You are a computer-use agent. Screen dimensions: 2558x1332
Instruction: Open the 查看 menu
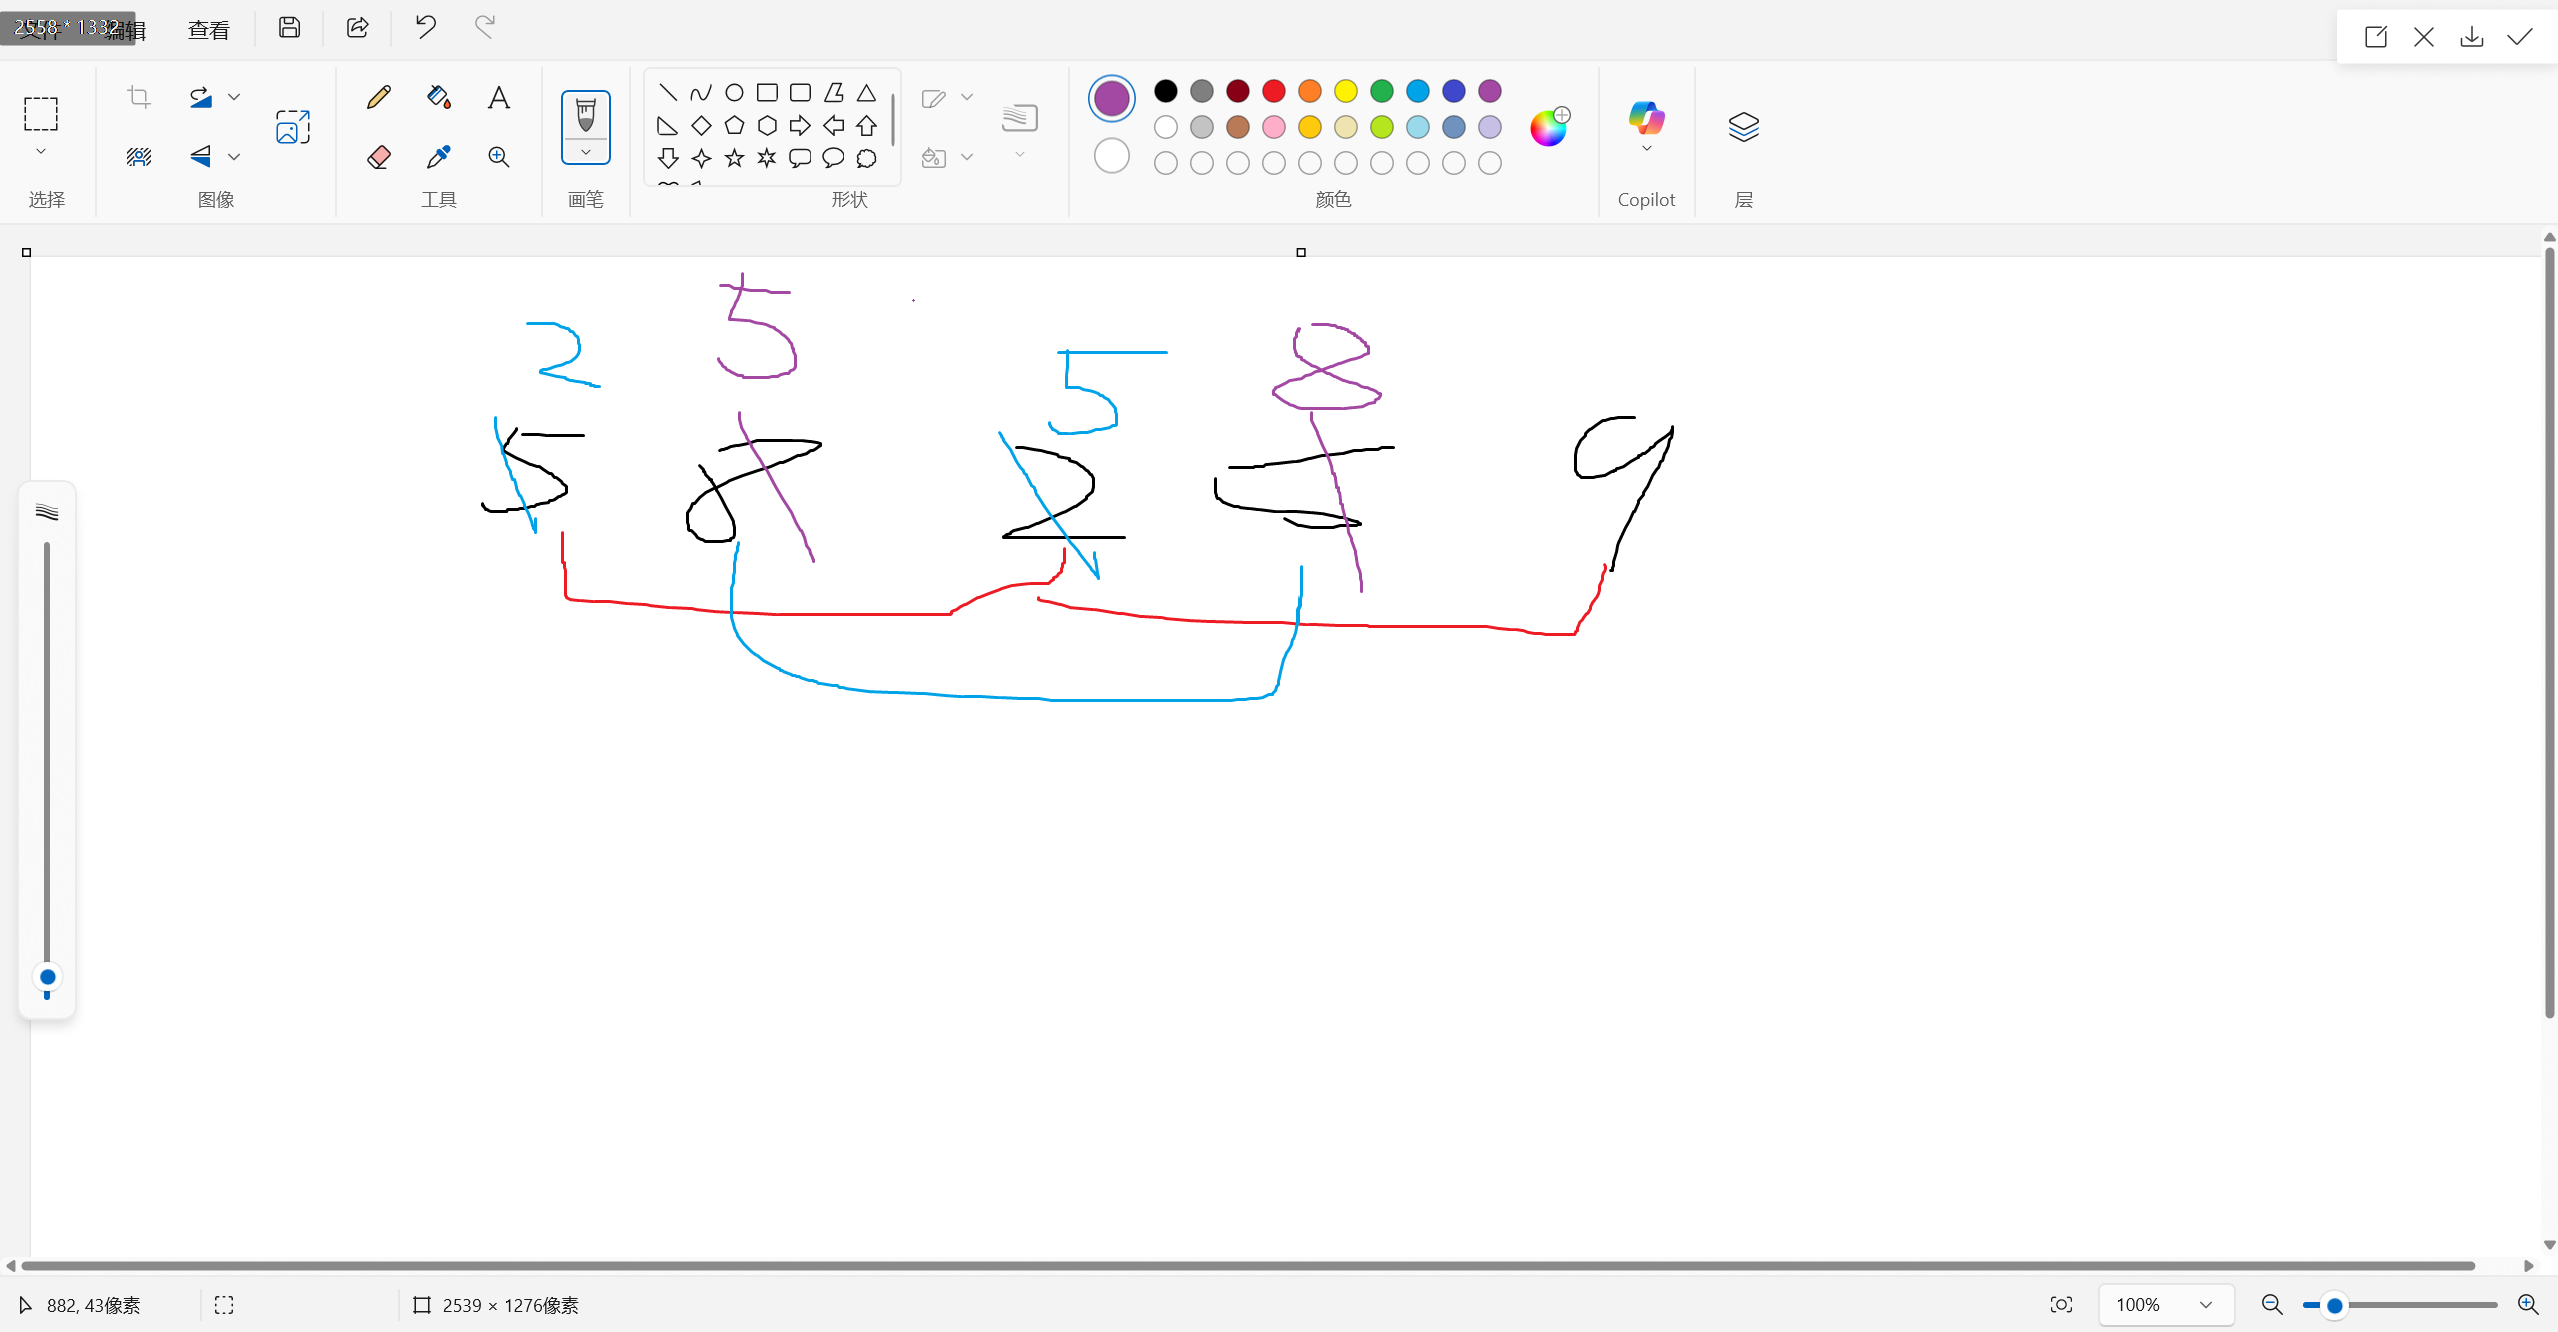click(208, 30)
